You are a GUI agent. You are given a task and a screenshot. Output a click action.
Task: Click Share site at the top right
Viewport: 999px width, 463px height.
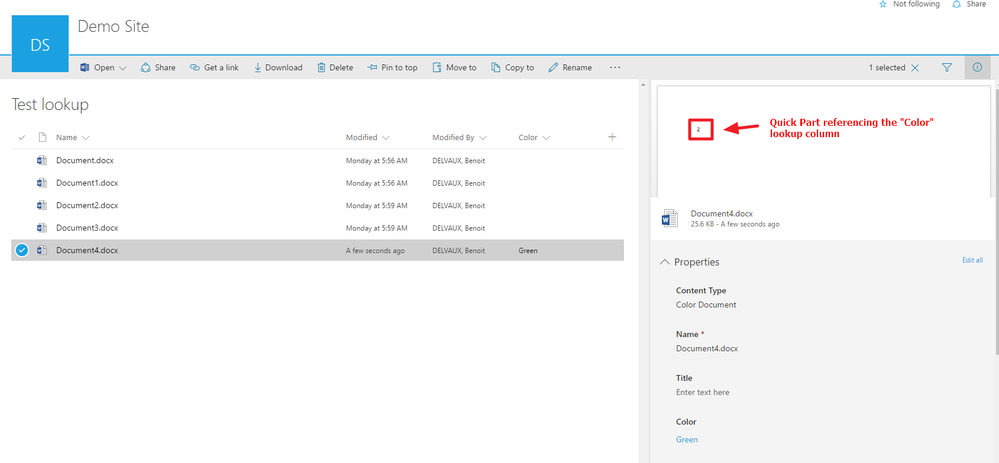pyautogui.click(x=969, y=4)
